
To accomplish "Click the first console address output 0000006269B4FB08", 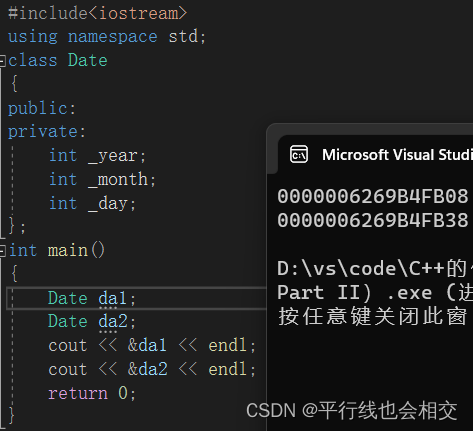I will click(373, 196).
